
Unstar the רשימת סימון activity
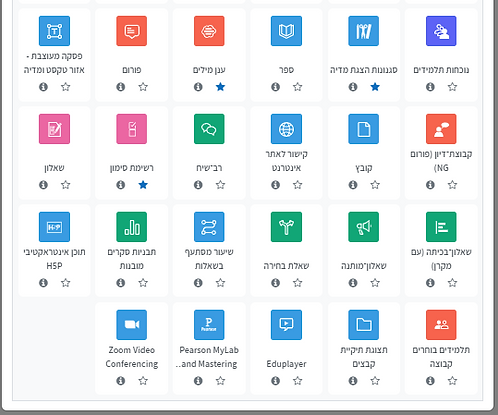point(143,185)
